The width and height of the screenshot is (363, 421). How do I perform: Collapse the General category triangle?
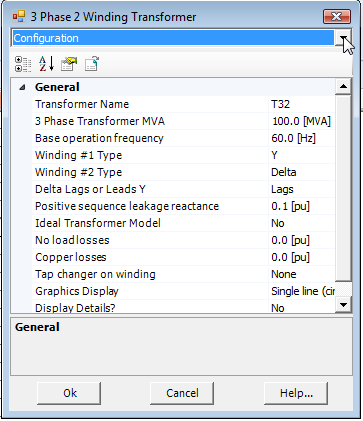point(22,88)
